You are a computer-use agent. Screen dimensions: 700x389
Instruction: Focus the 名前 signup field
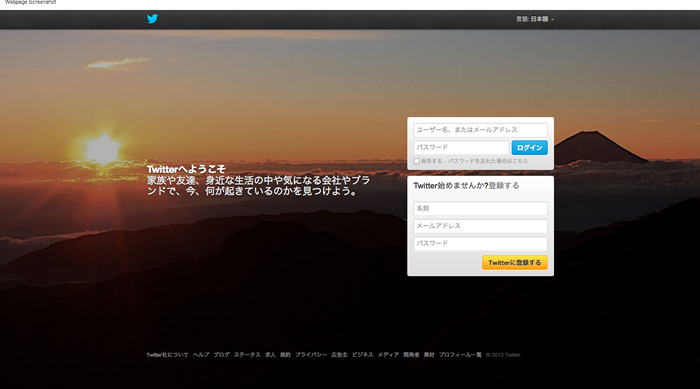(480, 209)
